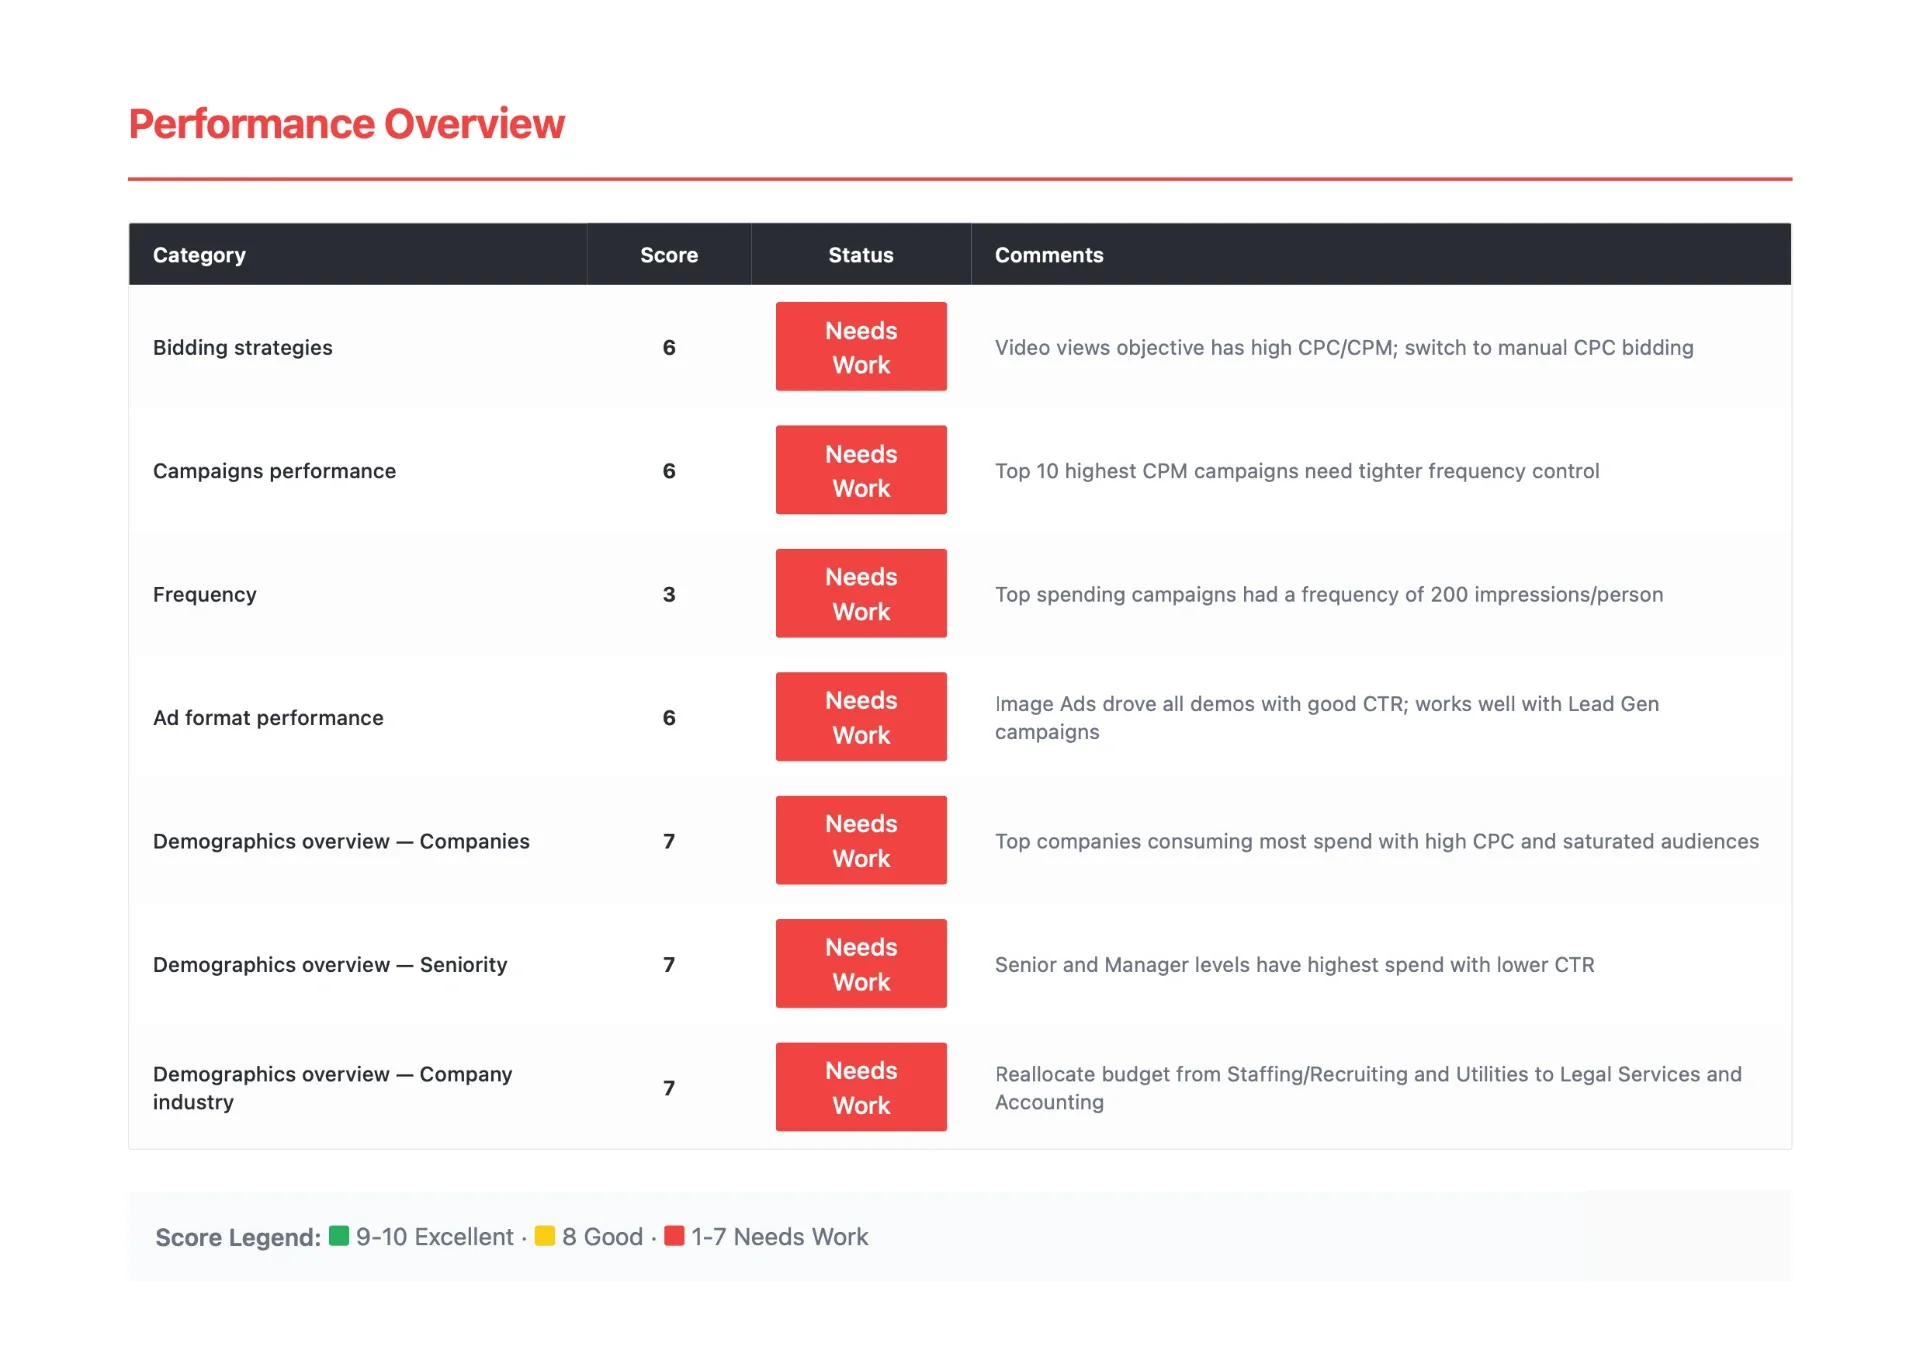Screen dimensions: 1920x1357
Task: Click the 1-7 Needs Work legend text
Action: pyautogui.click(x=780, y=1237)
